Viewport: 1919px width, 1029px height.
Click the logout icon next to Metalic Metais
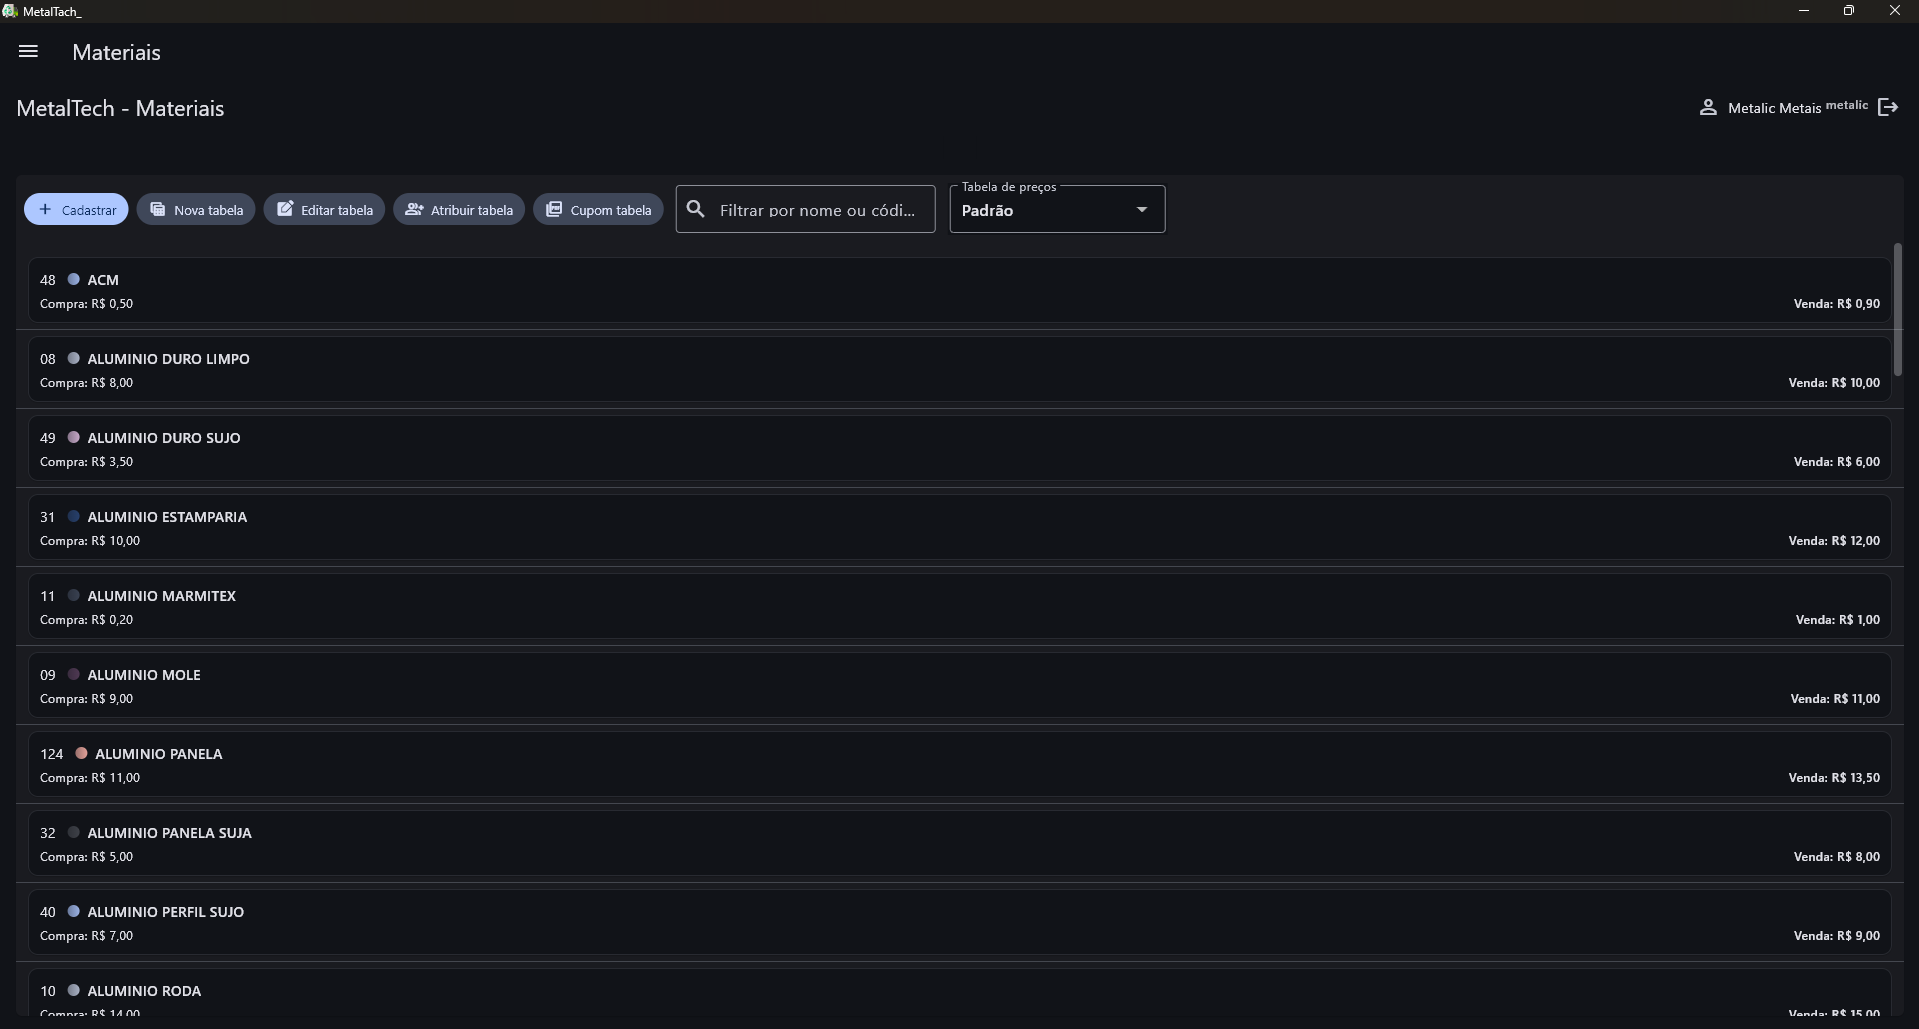tap(1887, 107)
